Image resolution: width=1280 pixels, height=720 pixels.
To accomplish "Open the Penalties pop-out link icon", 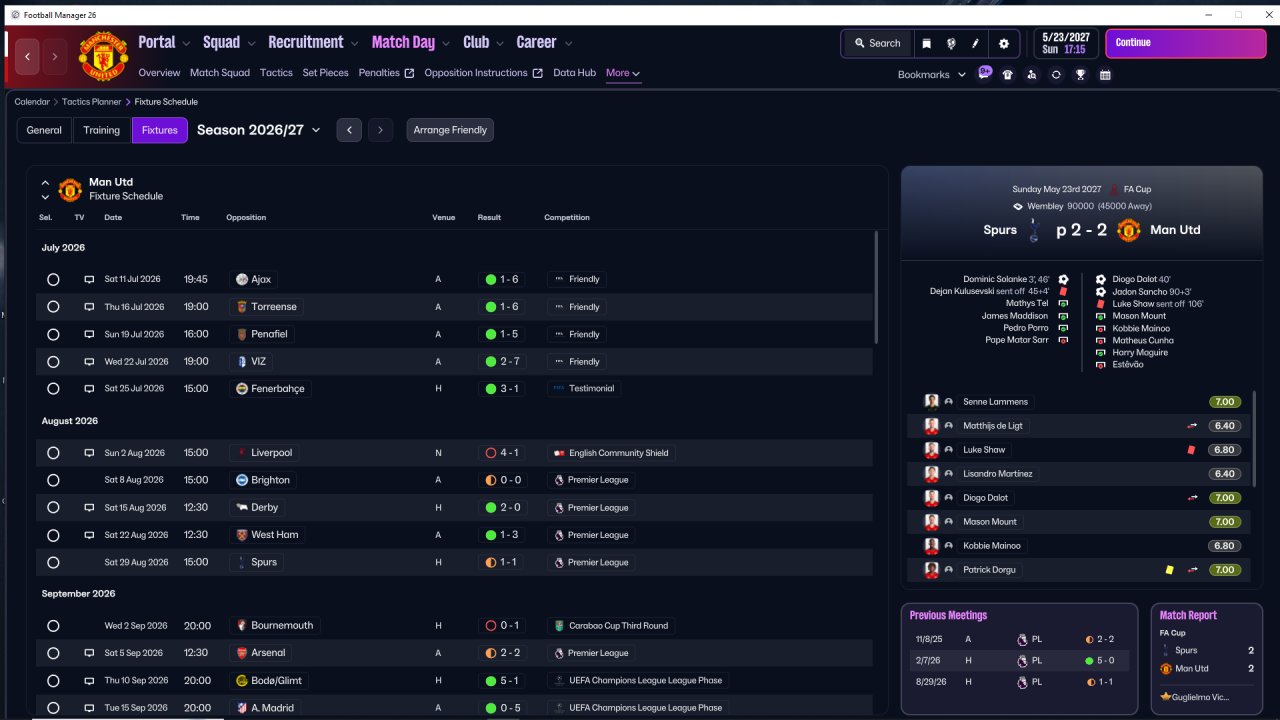I will [x=409, y=73].
